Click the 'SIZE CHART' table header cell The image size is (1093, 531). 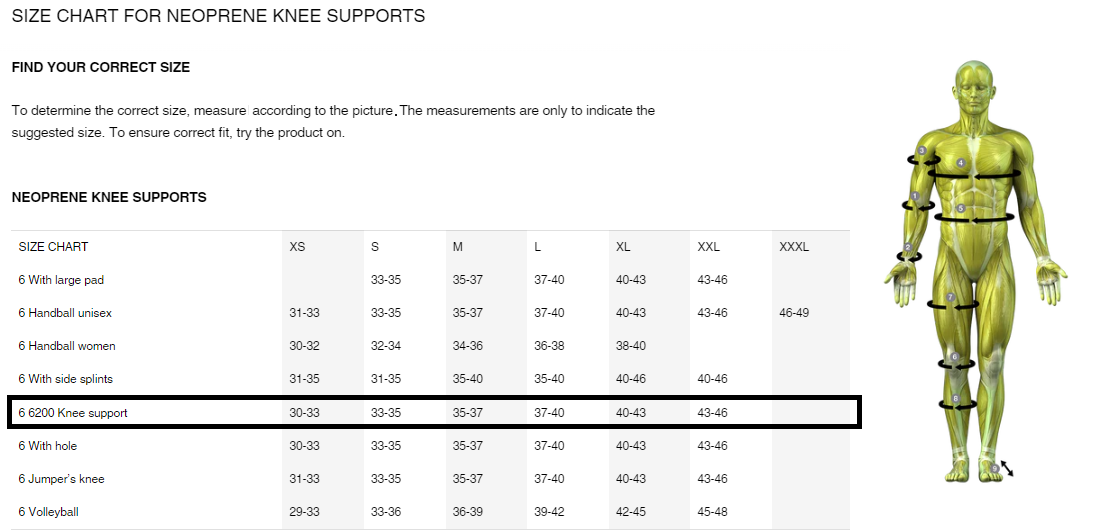pos(54,247)
